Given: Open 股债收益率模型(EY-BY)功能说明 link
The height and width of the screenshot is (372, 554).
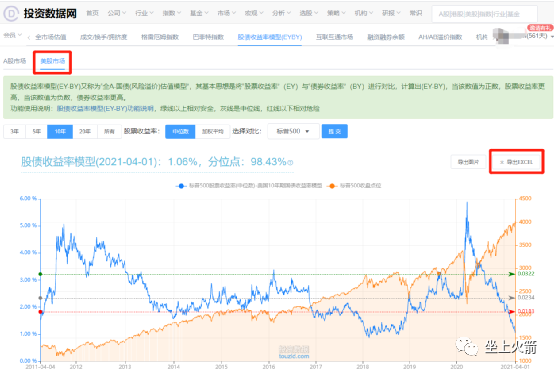Looking at the screenshot, I should click(x=105, y=109).
